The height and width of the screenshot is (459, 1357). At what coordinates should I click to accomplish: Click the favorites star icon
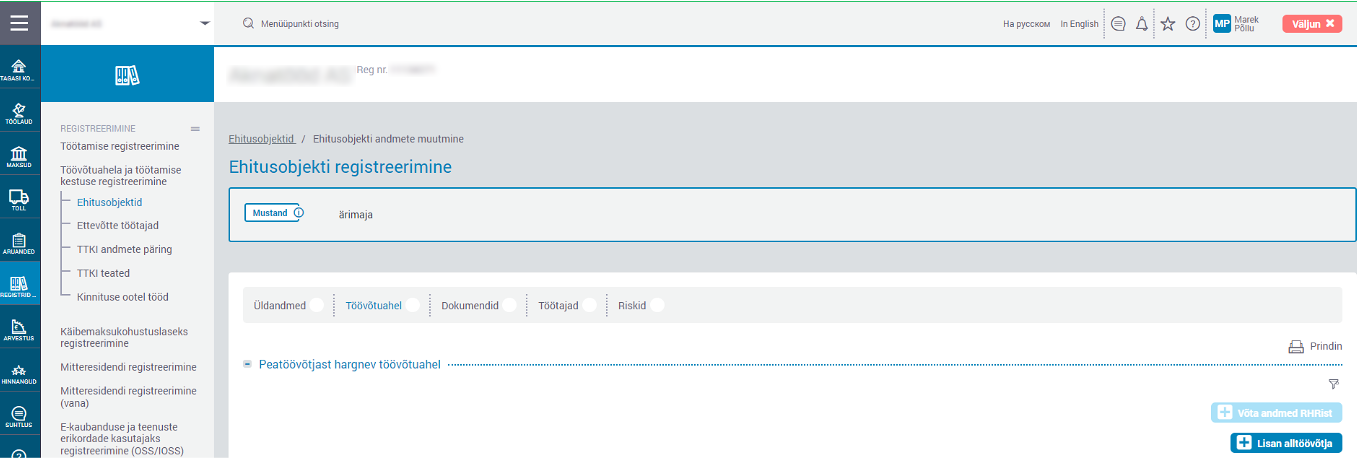tap(1167, 24)
